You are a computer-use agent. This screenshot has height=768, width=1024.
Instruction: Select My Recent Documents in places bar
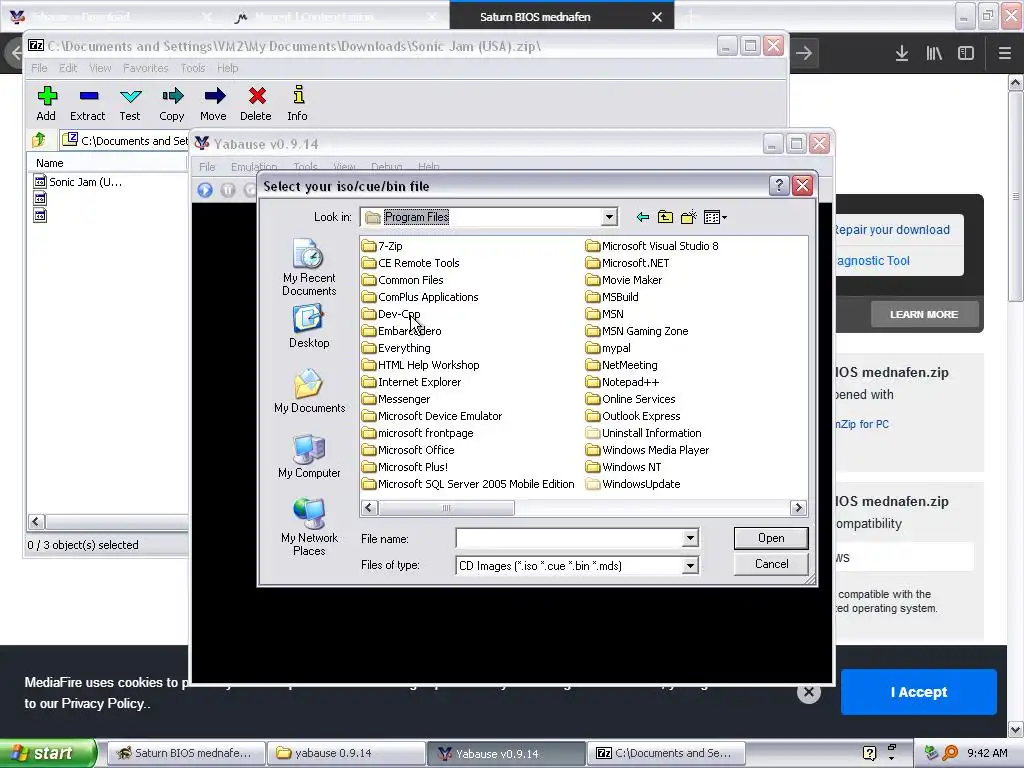309,267
